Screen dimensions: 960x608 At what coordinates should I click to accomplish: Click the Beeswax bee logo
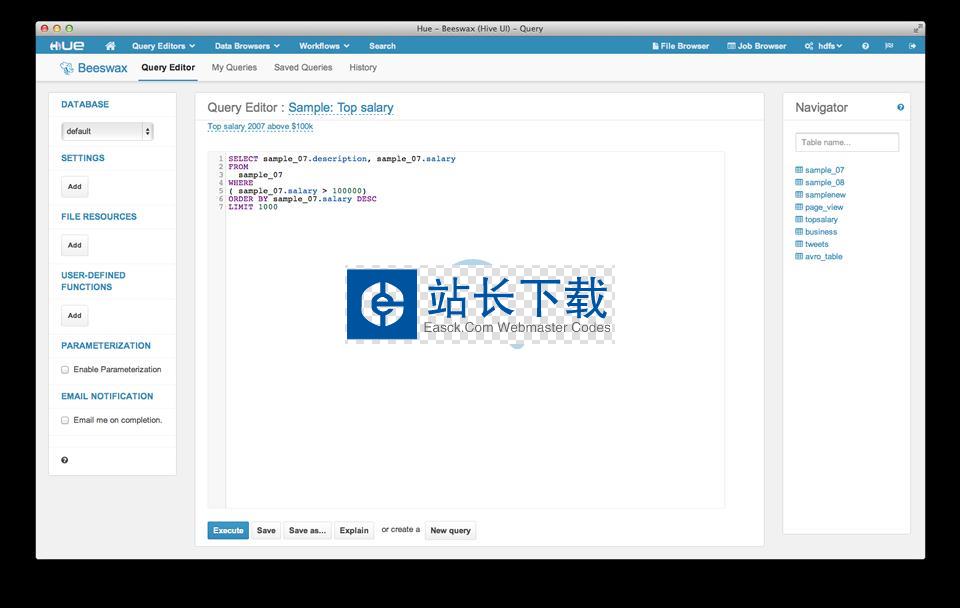(66, 68)
